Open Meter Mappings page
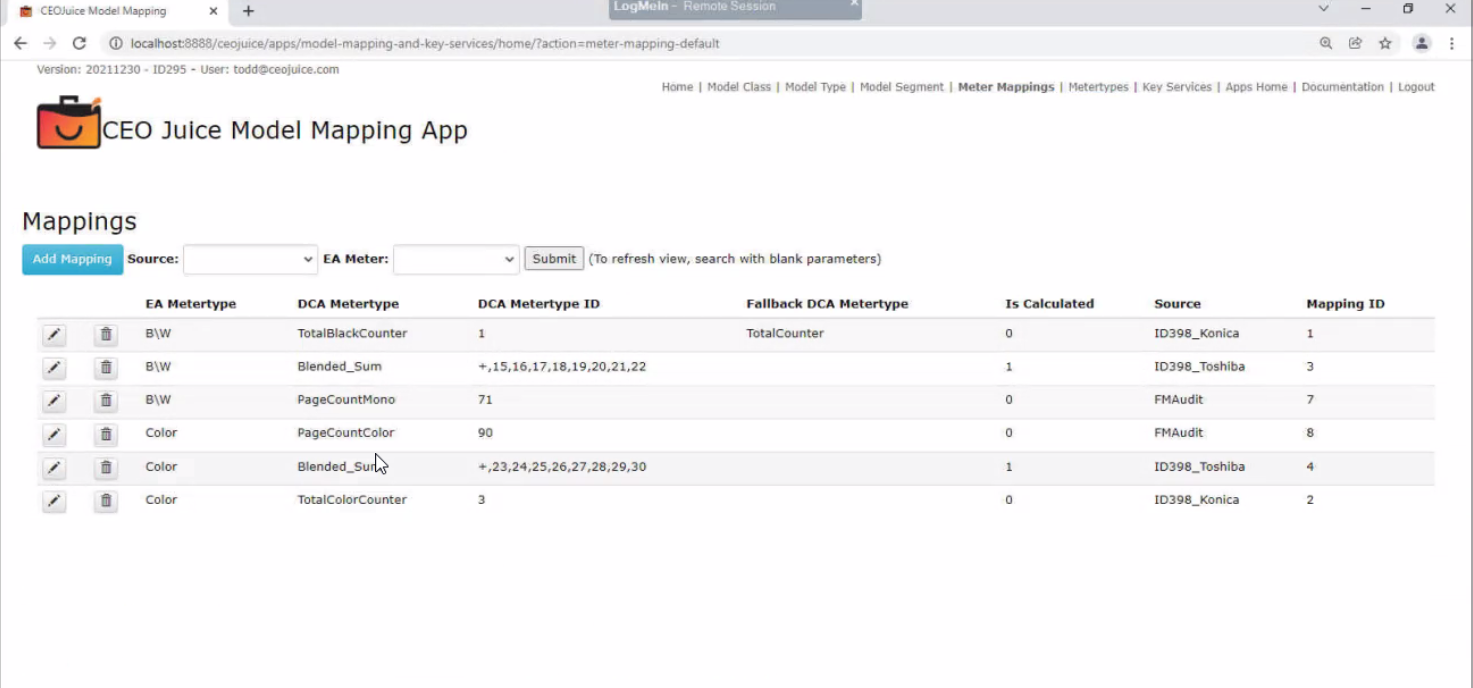Image resolution: width=1473 pixels, height=688 pixels. [1006, 87]
